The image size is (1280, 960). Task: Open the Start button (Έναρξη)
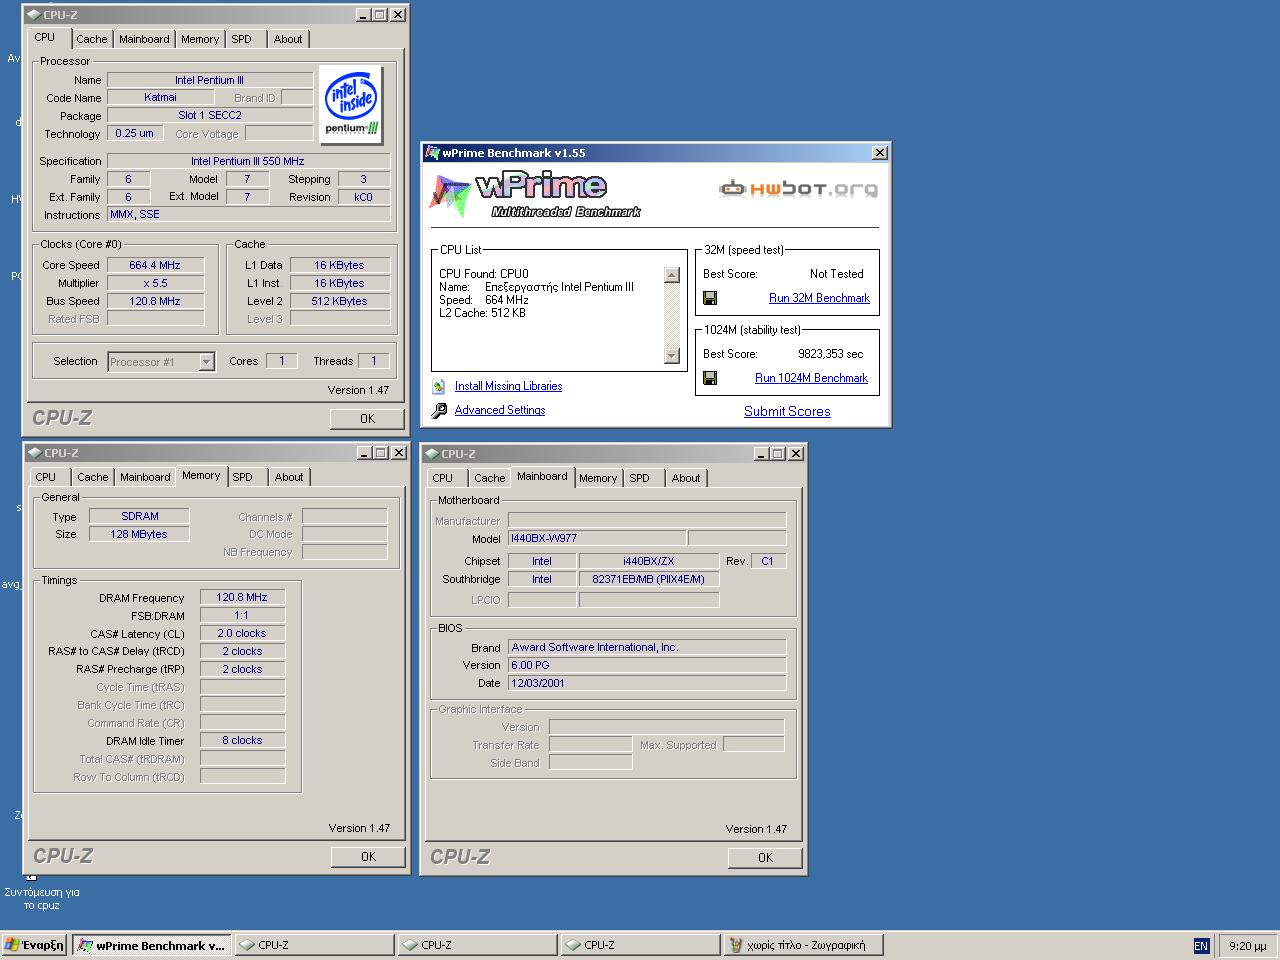(x=34, y=945)
